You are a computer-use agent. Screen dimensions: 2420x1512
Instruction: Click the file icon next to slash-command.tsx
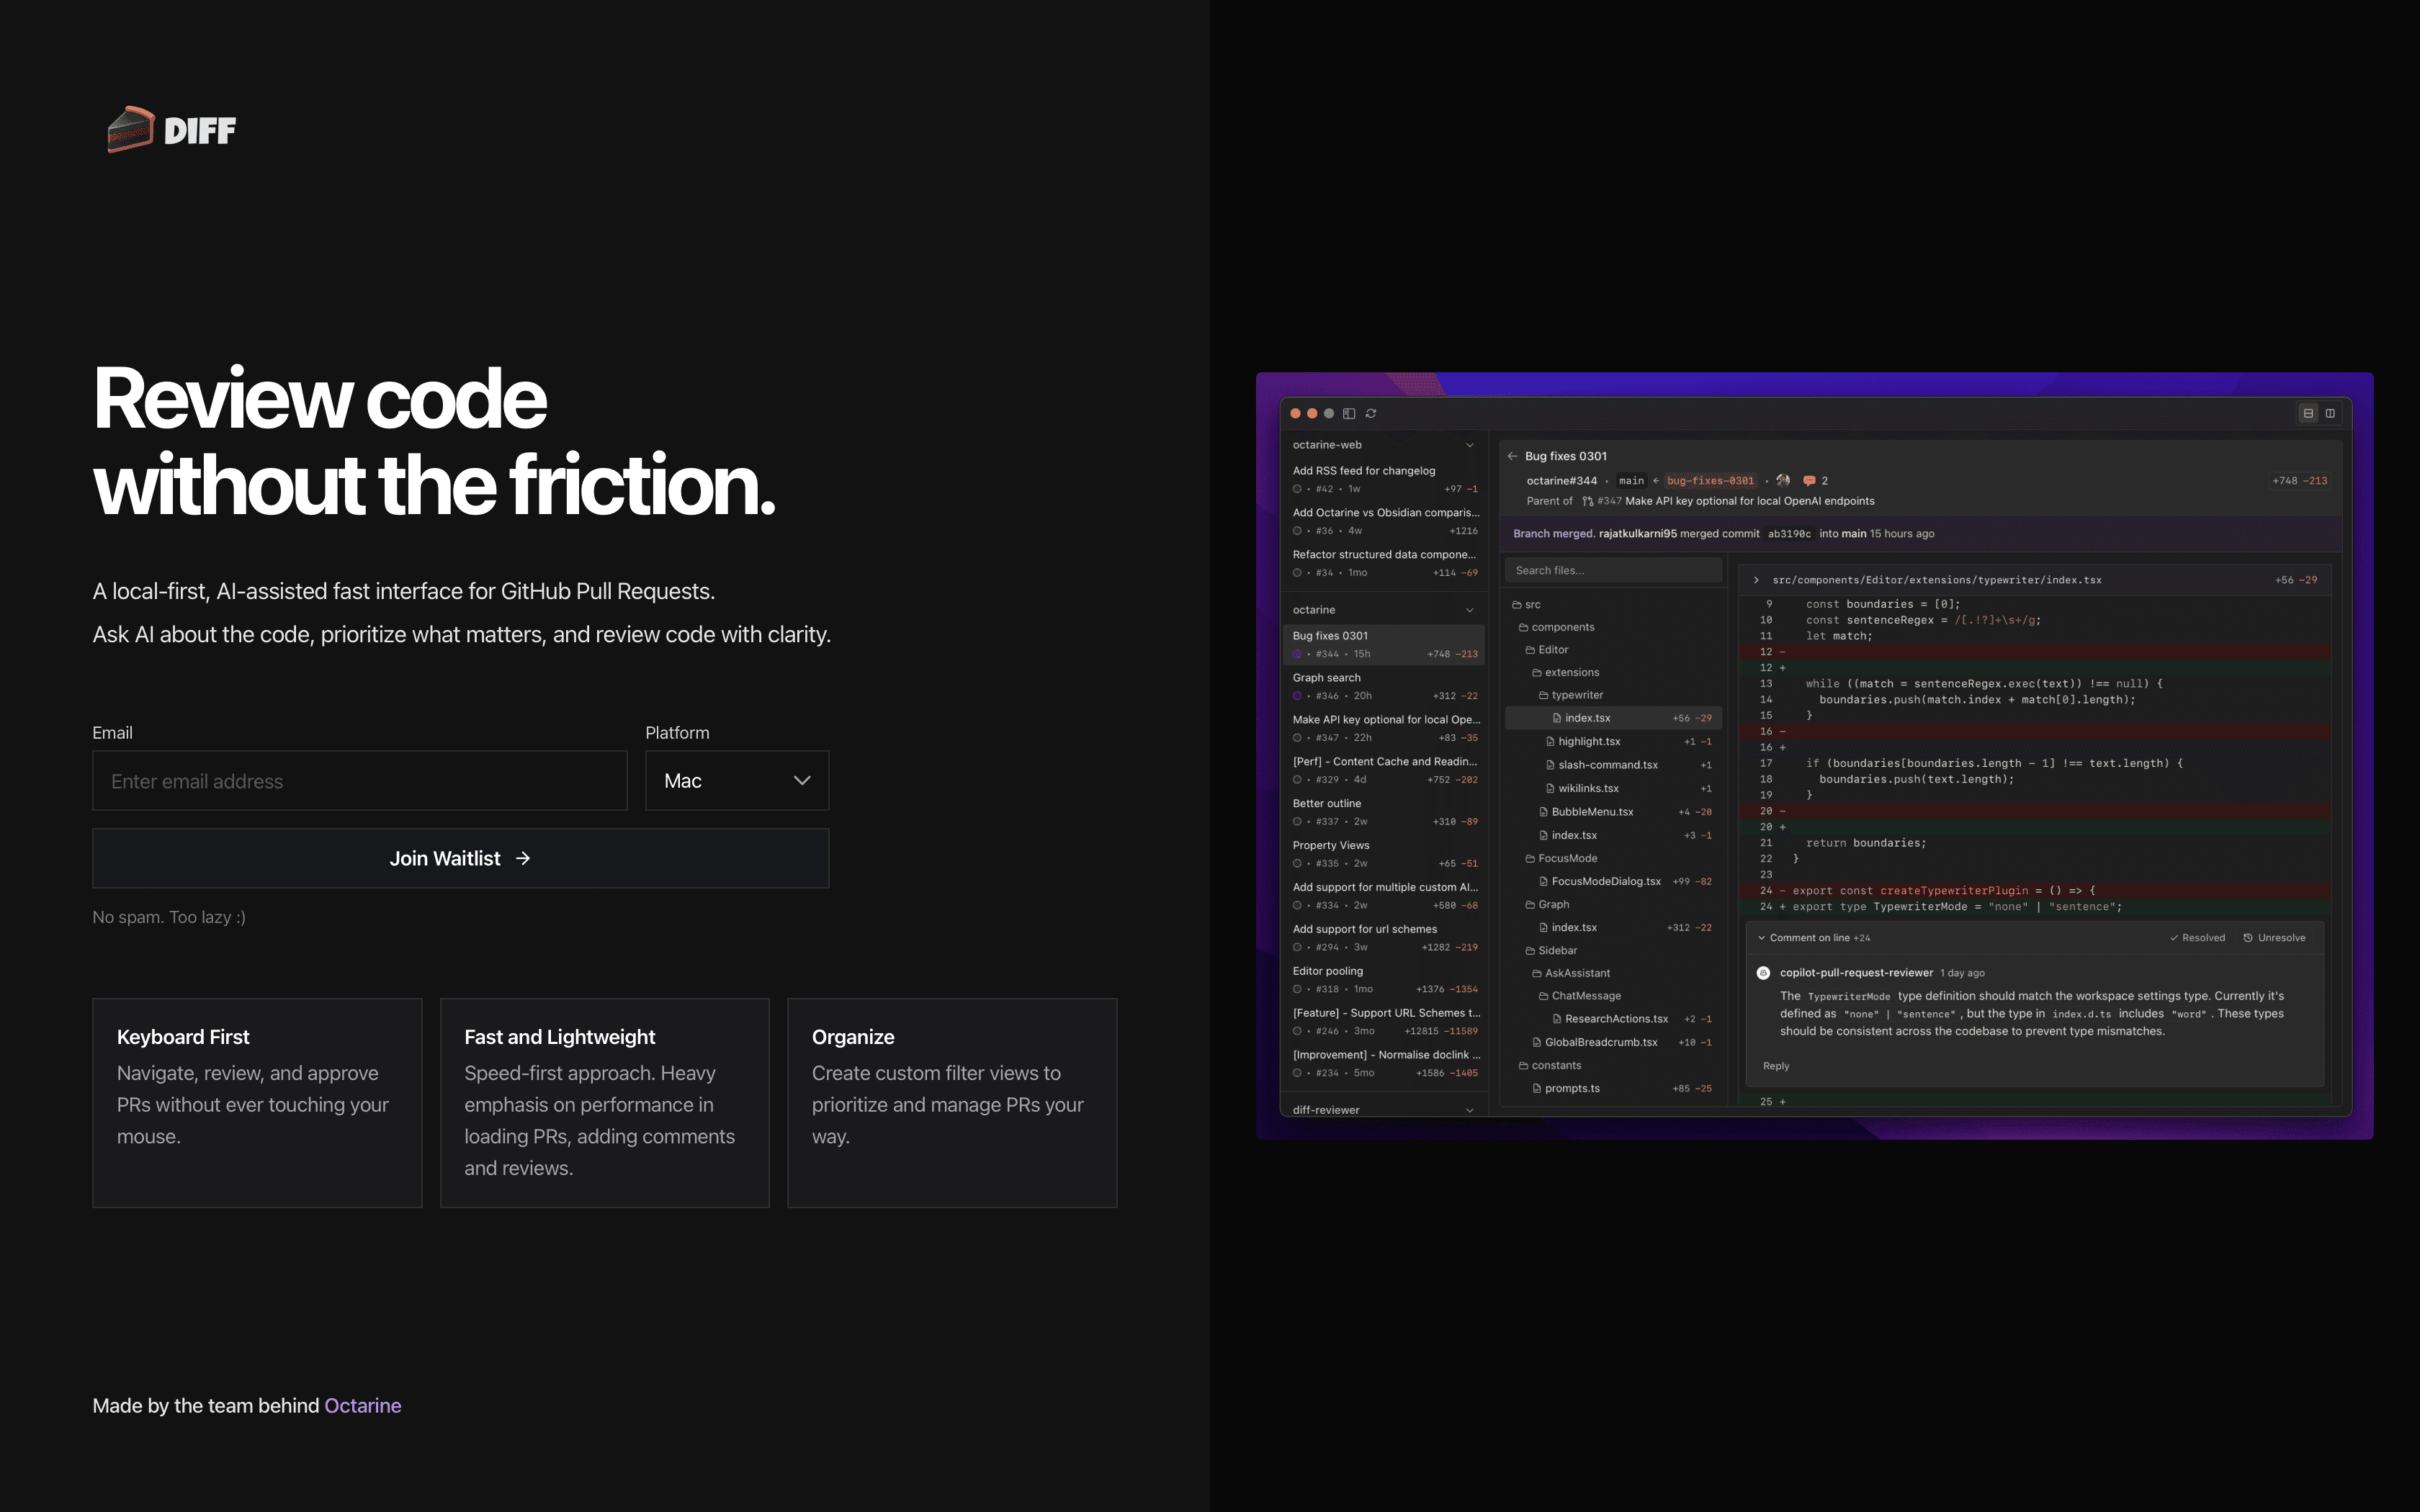tap(1550, 765)
